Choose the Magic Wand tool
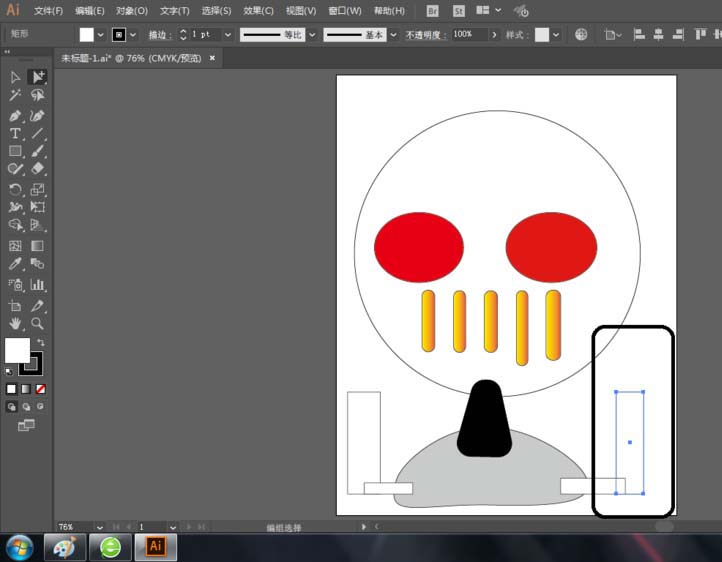Image resolution: width=722 pixels, height=562 pixels. click(x=15, y=96)
